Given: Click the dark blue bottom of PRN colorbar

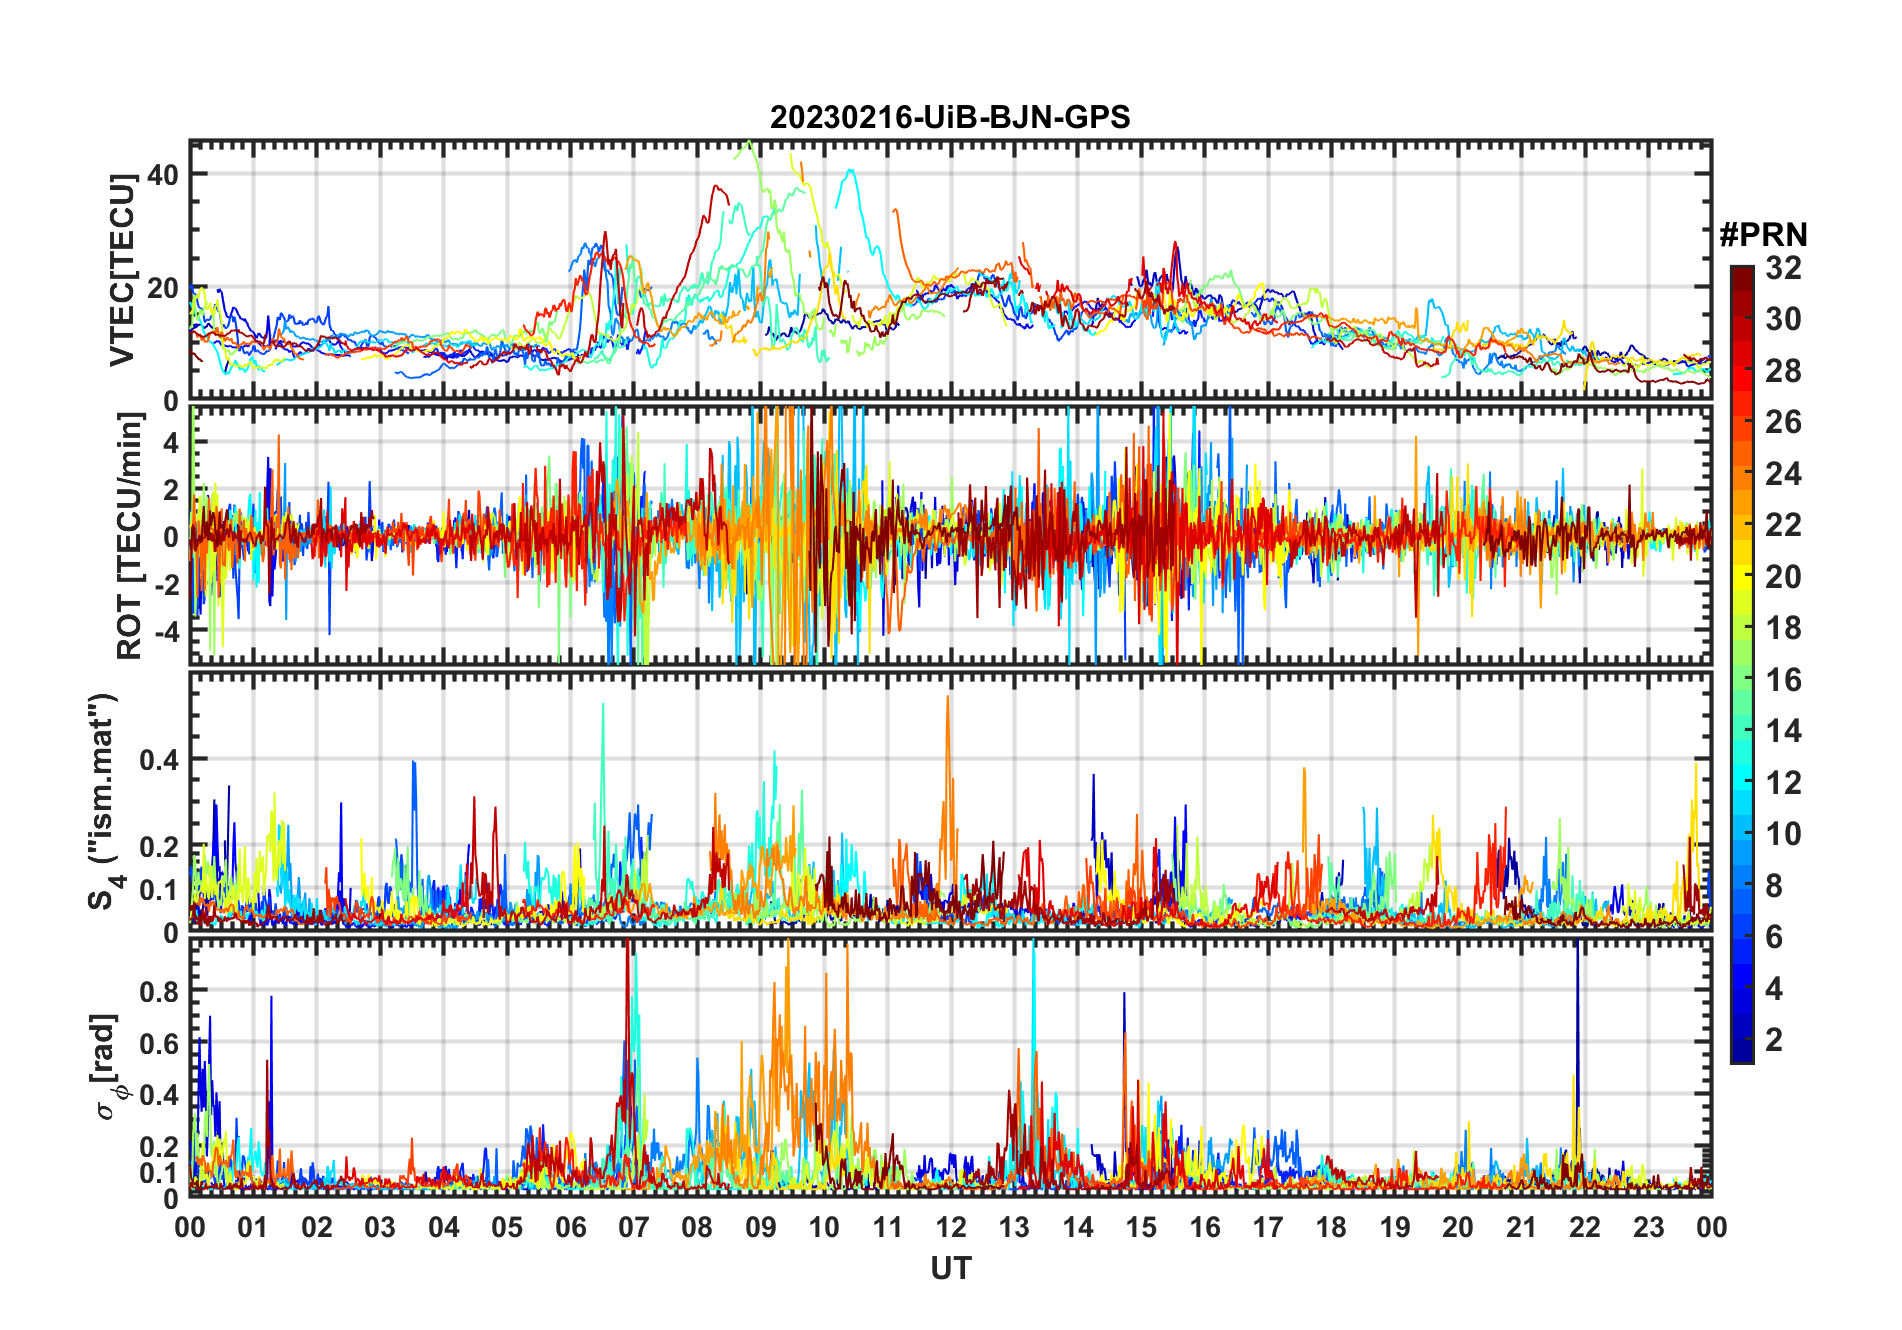Looking at the screenshot, I should (1741, 1050).
